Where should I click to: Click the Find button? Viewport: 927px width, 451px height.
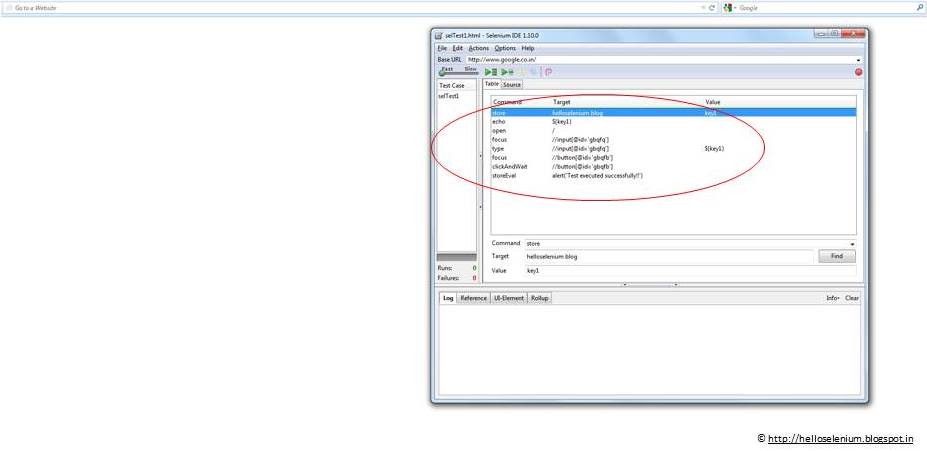tap(837, 257)
